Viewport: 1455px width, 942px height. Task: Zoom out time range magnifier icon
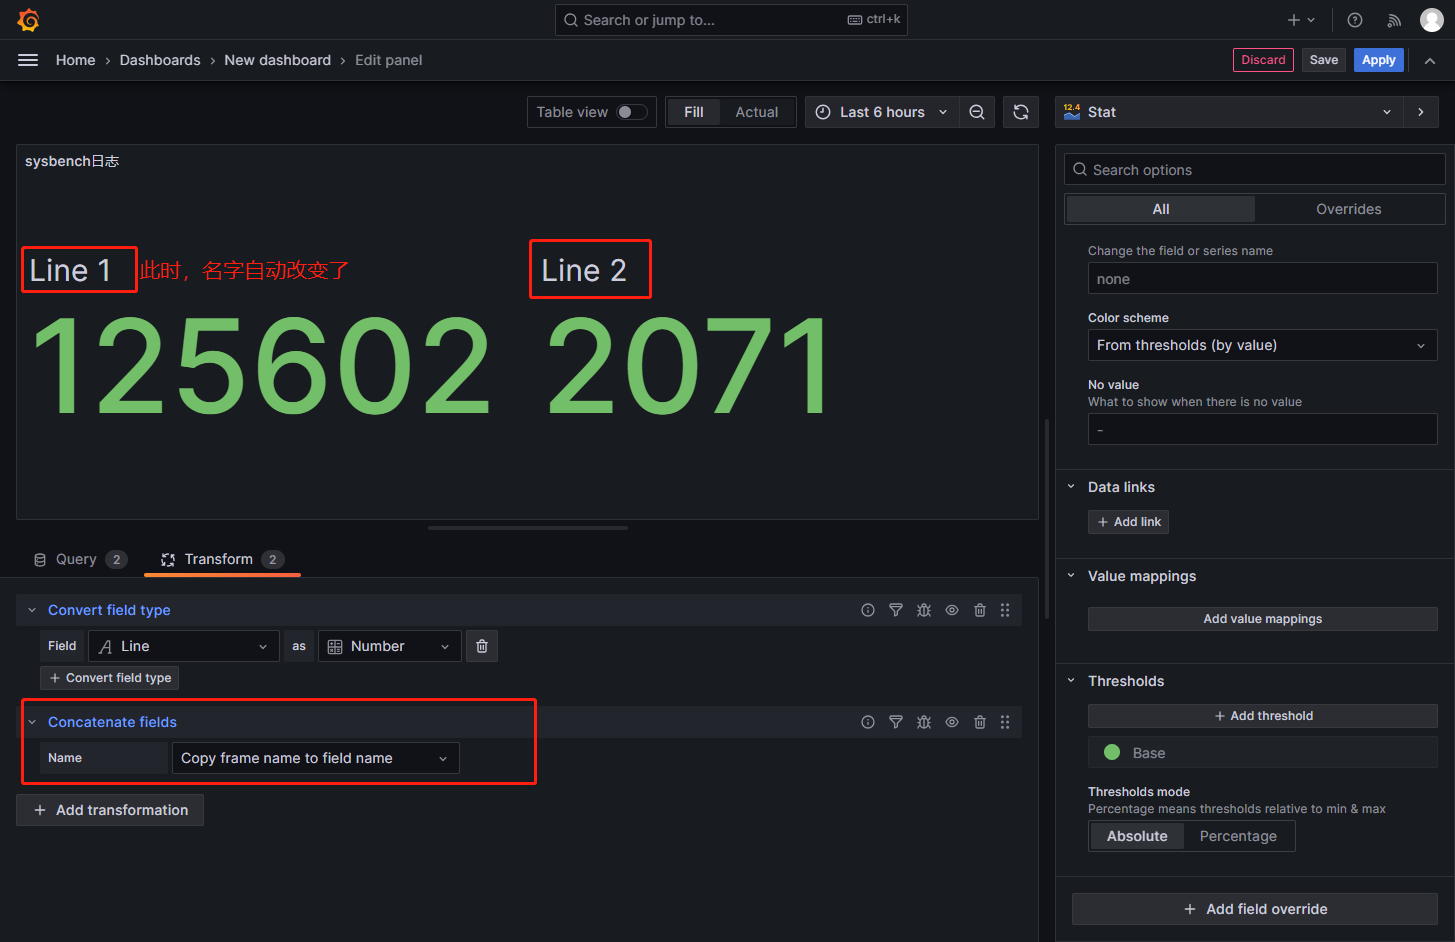coord(977,112)
